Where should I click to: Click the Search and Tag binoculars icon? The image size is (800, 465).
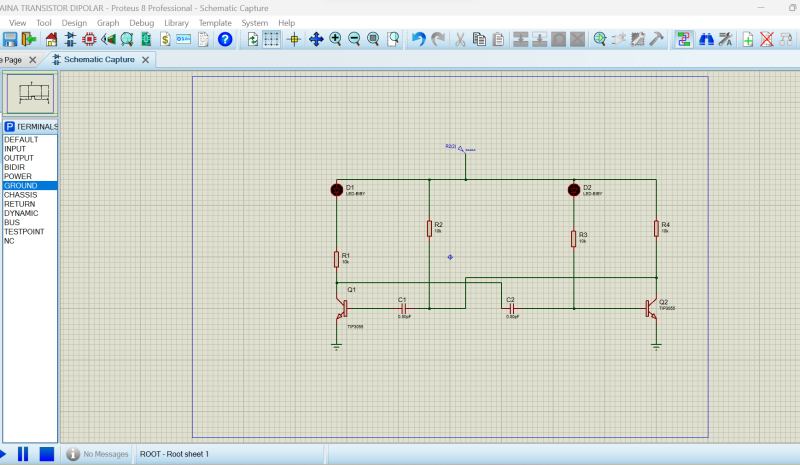click(705, 40)
